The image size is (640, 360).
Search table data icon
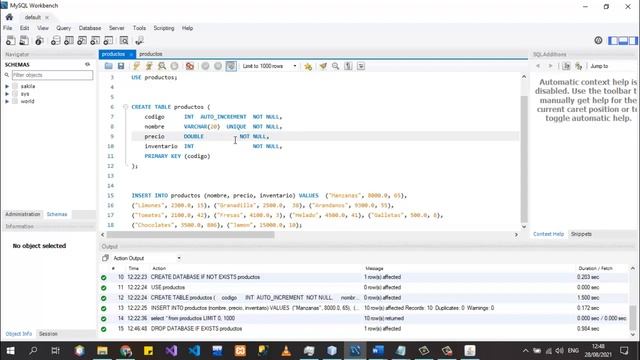[x=124, y=40]
